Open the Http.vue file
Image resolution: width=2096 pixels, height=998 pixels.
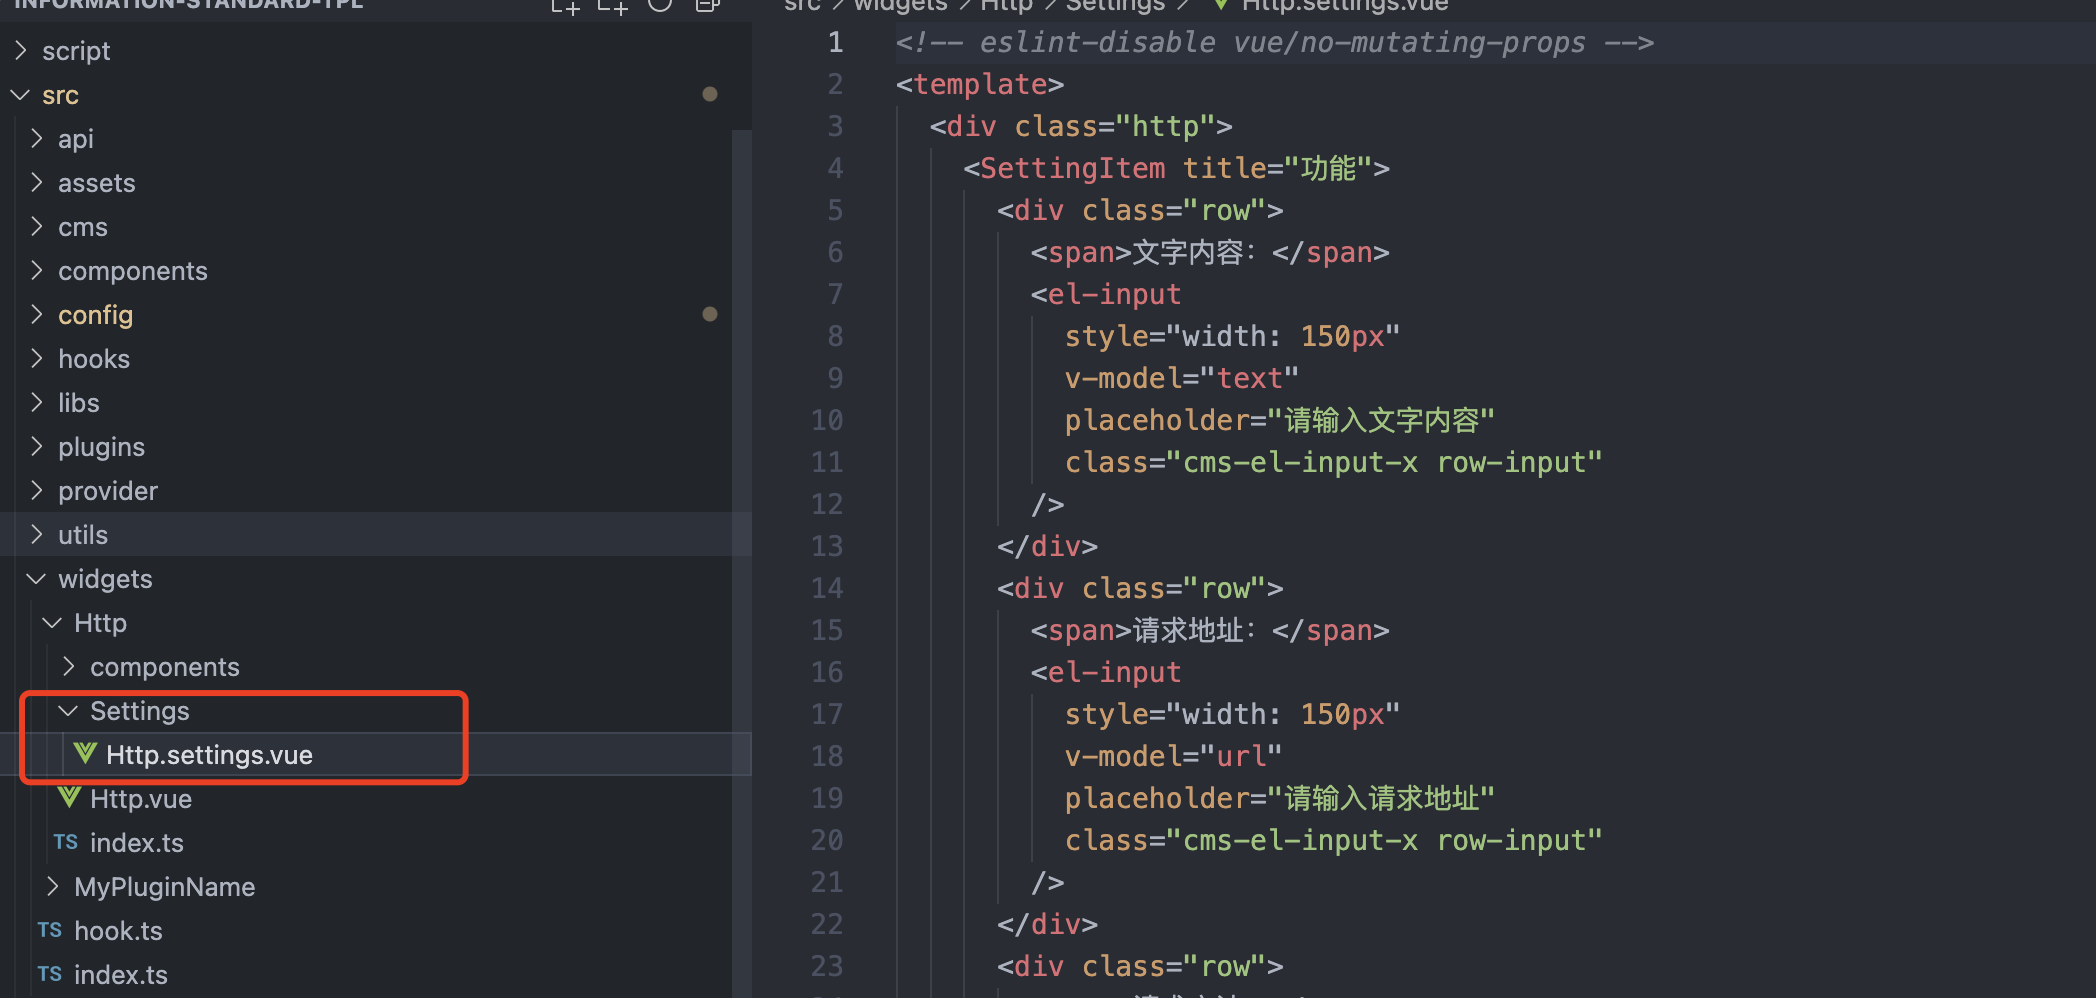click(x=140, y=799)
